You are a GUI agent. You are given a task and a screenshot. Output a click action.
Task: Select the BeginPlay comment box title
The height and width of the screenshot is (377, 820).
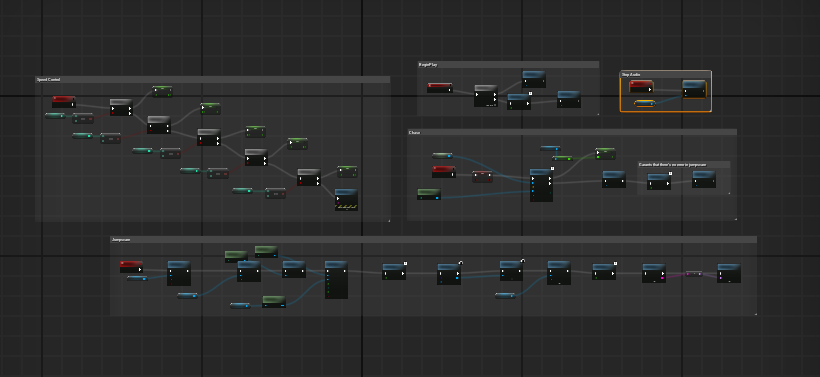click(428, 64)
